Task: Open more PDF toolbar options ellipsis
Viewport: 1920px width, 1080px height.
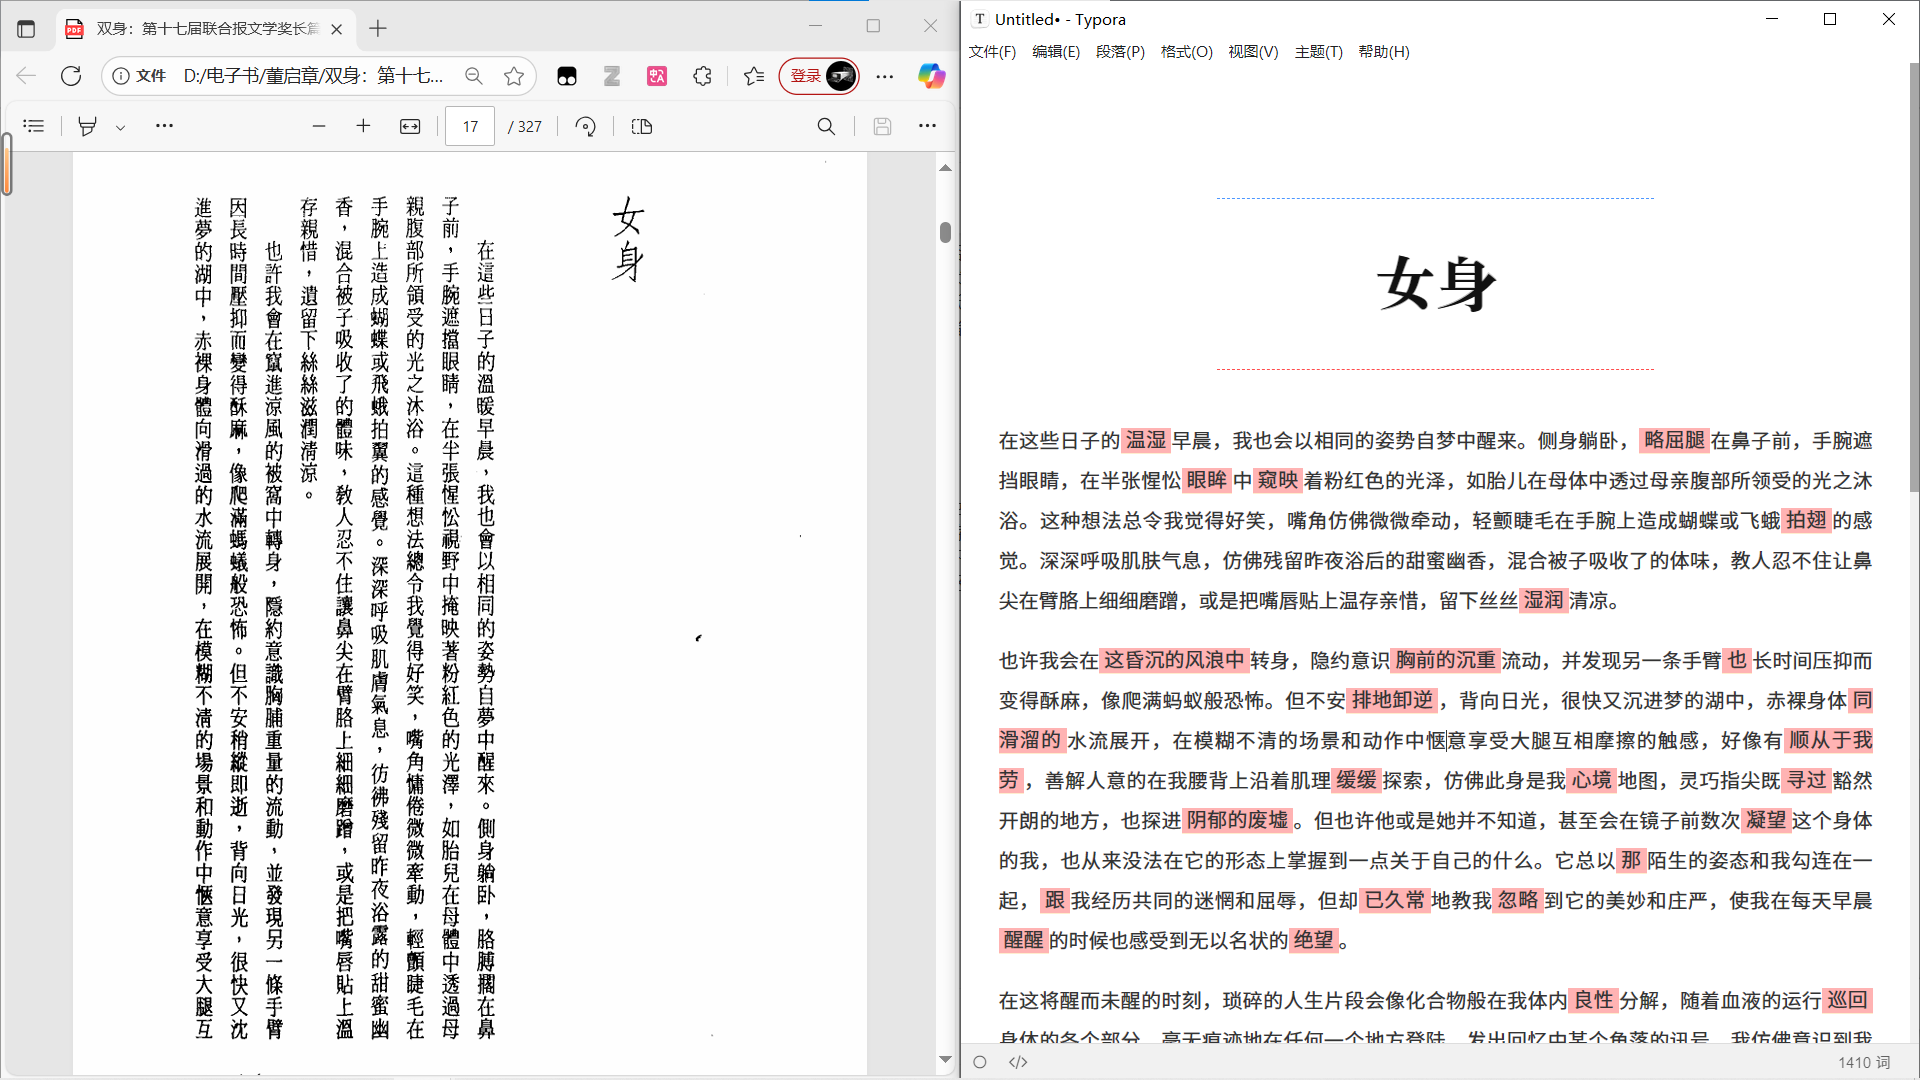Action: tap(927, 126)
